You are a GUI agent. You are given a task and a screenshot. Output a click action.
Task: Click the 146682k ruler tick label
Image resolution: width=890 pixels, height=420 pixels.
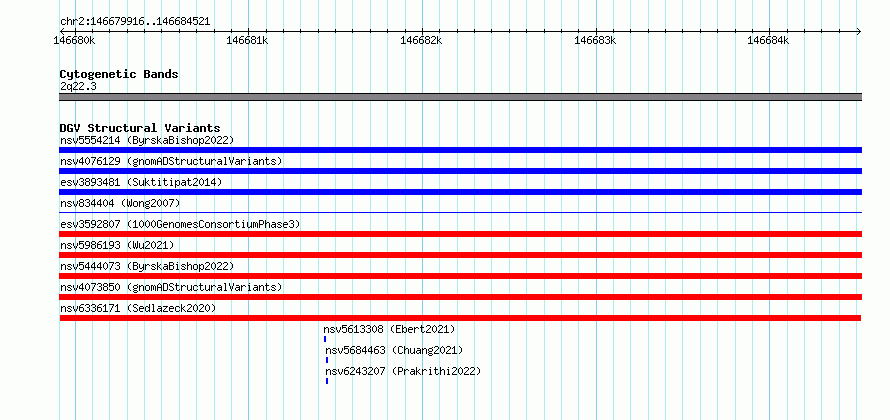(x=421, y=40)
